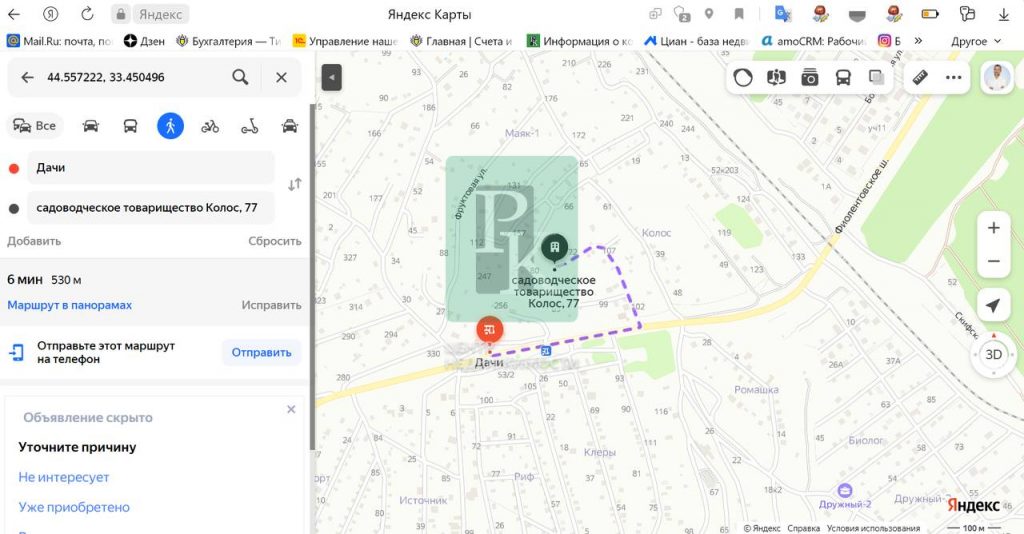Viewport: 1024px width, 534px height.
Task: Close the Объявление скрыто ad panel
Action: 291,409
